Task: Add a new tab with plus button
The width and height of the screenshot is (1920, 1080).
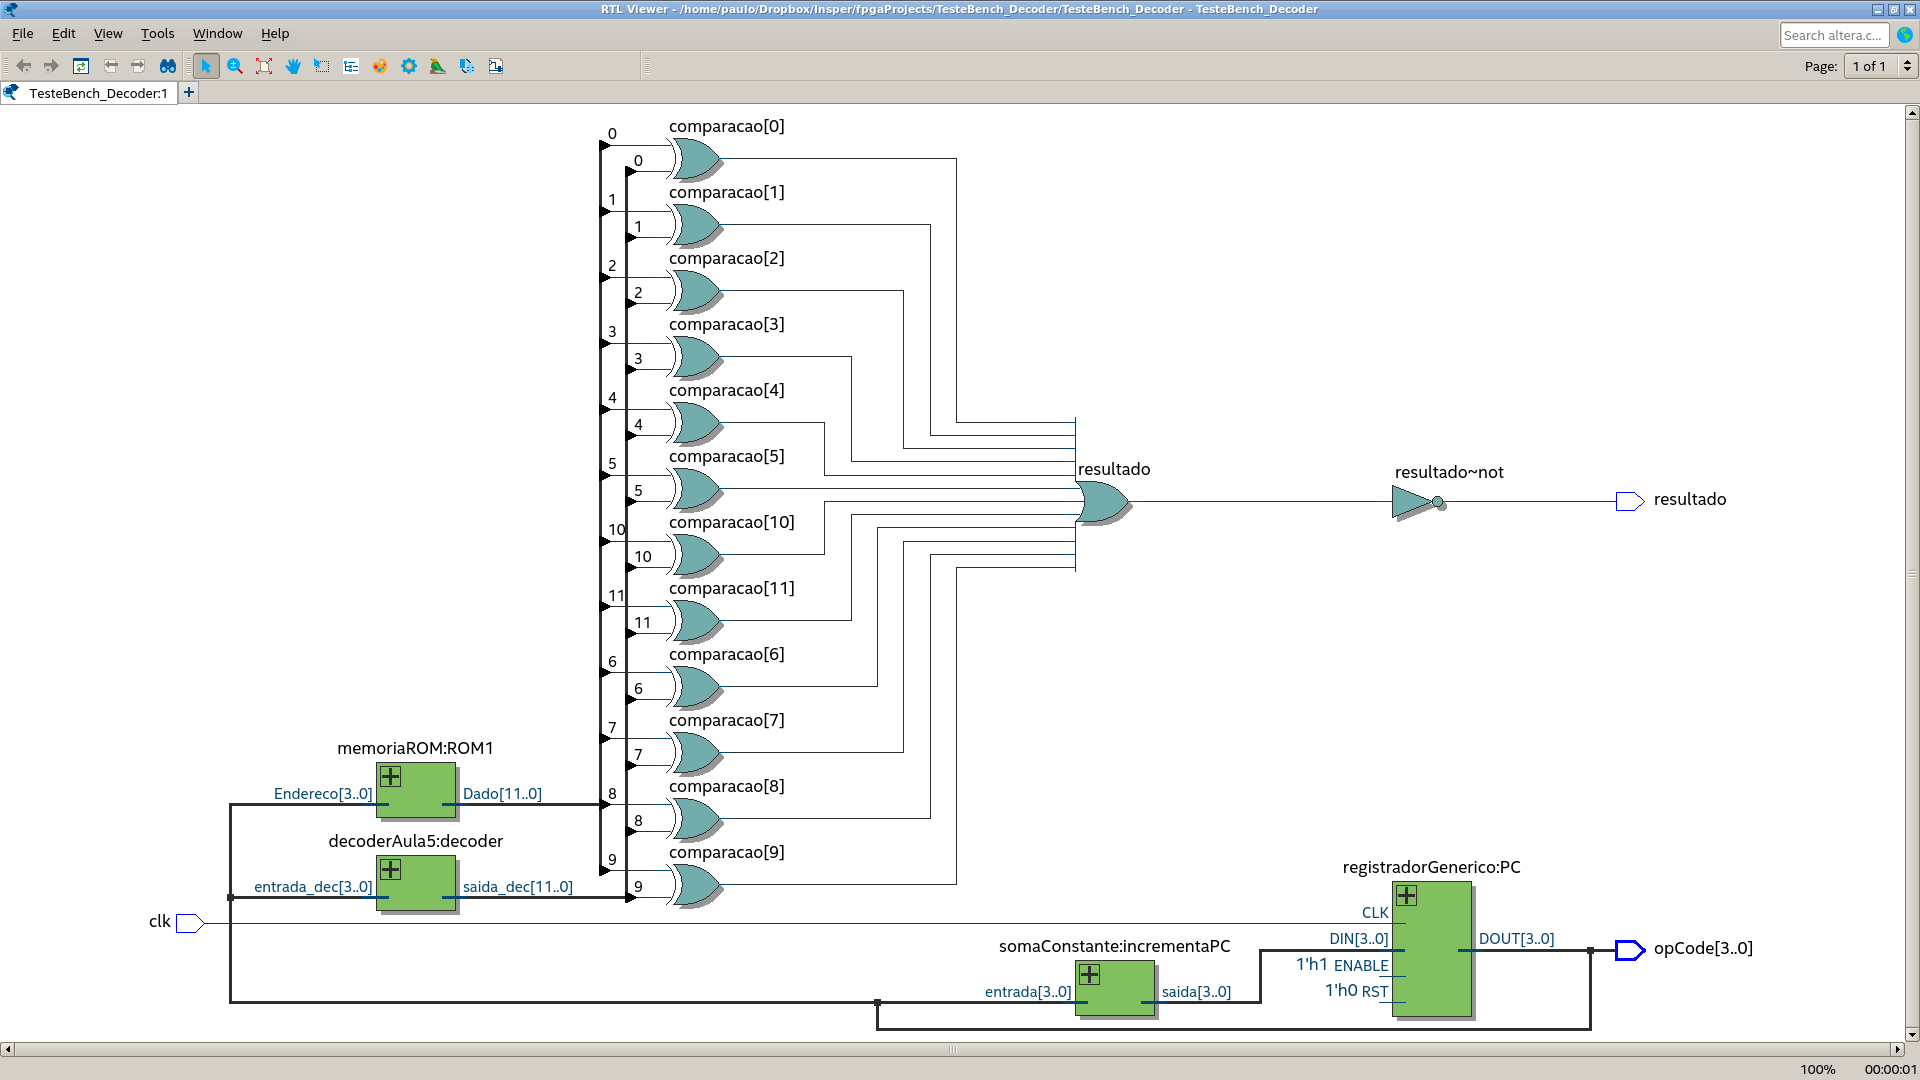Action: tap(189, 92)
